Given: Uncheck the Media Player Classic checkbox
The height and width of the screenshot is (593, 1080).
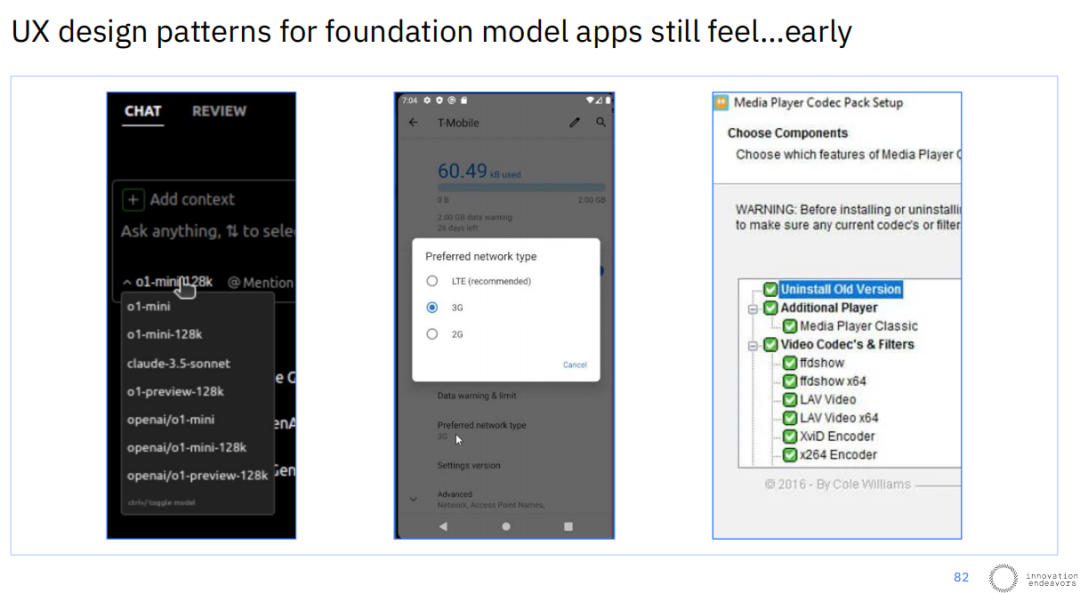Looking at the screenshot, I should tap(789, 326).
